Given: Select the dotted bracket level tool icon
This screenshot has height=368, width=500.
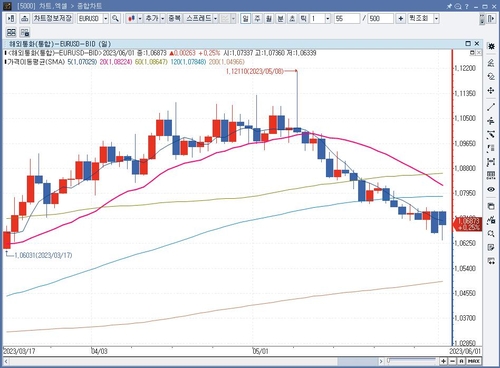Looking at the screenshot, I should 491,149.
